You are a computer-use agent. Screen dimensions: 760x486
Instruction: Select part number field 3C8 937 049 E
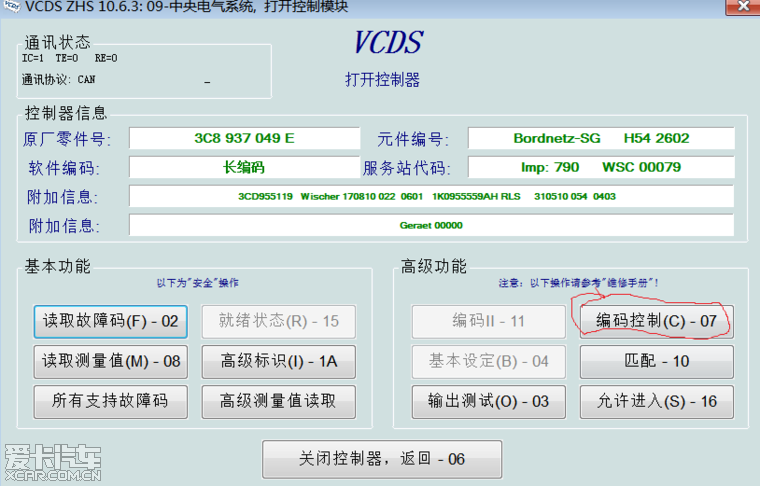245,139
